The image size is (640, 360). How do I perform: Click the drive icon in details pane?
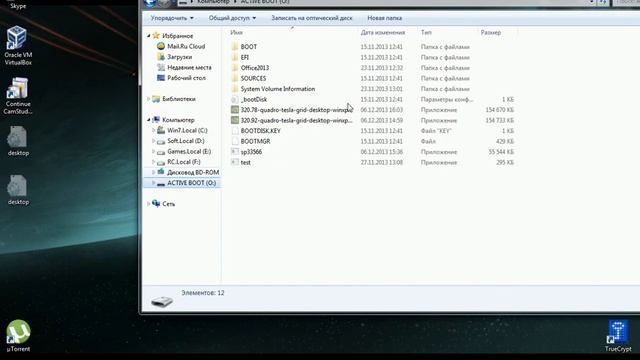click(162, 301)
